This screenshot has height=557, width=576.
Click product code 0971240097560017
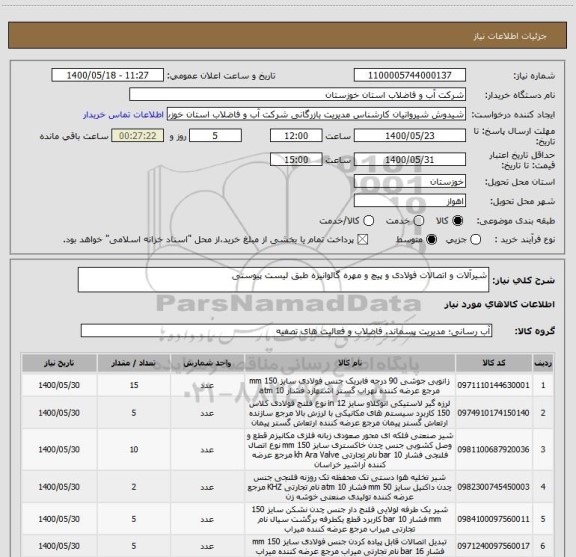pyautogui.click(x=493, y=546)
